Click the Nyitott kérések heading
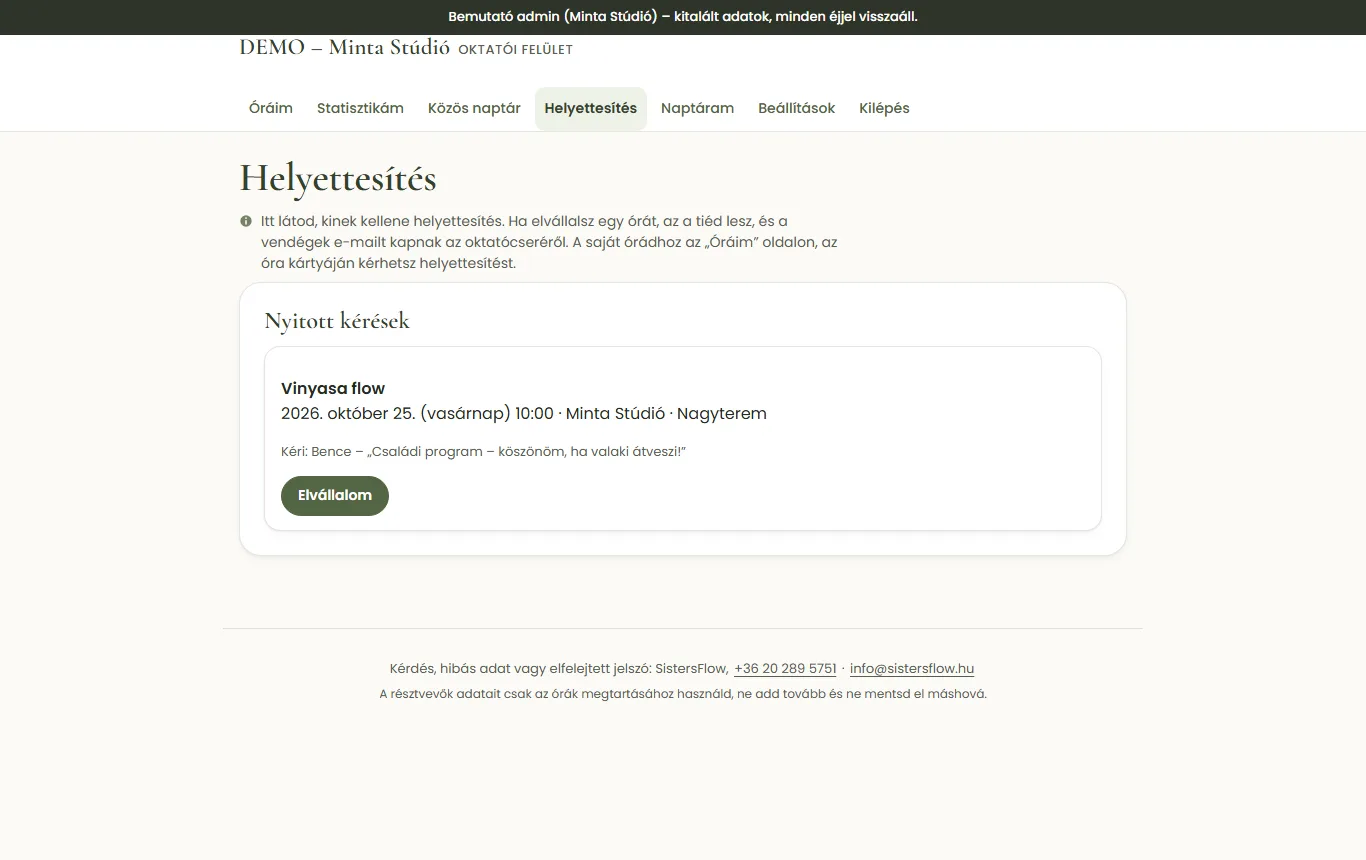The width and height of the screenshot is (1366, 860). (x=337, y=321)
